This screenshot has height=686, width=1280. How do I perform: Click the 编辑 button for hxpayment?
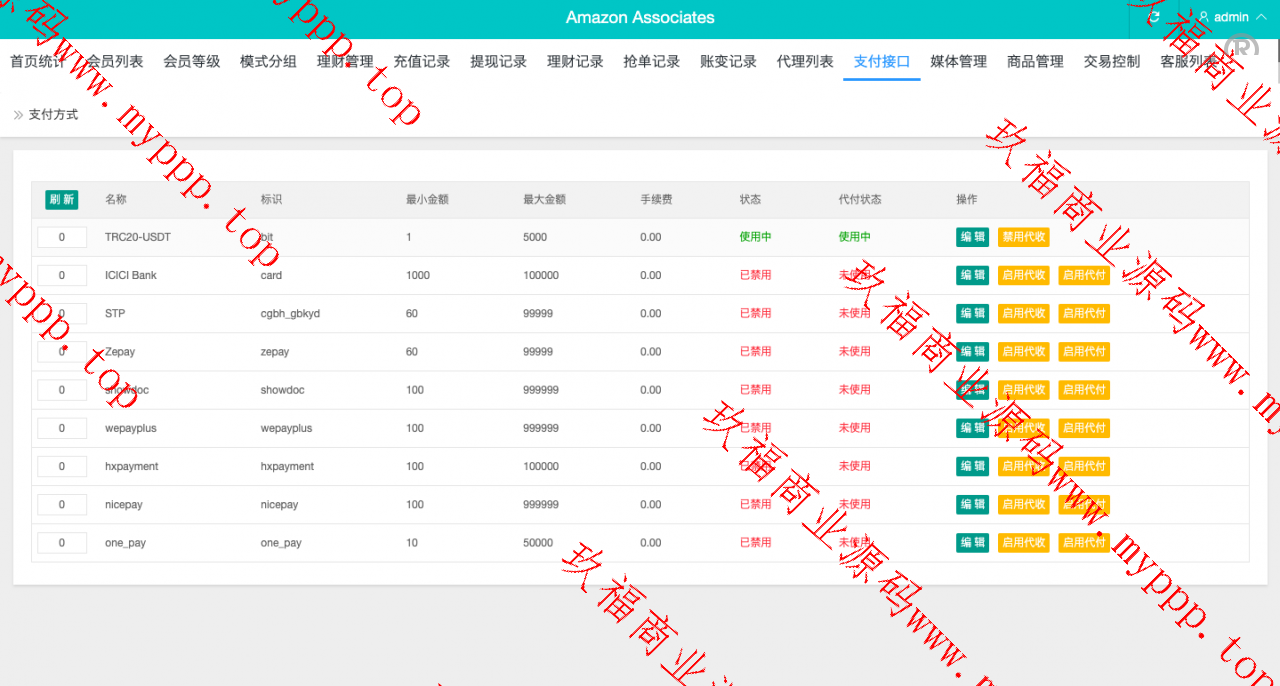972,466
